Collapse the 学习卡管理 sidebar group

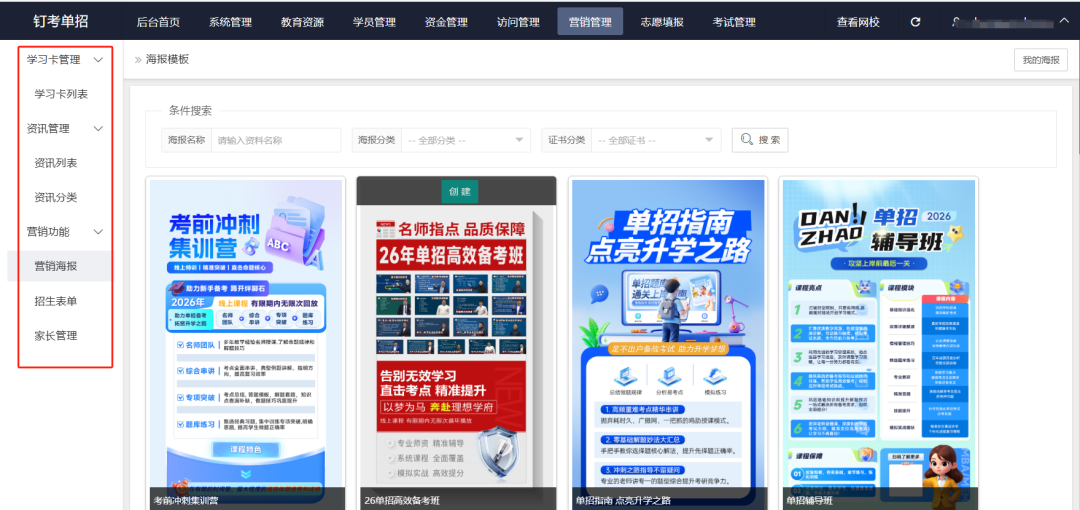(x=98, y=60)
